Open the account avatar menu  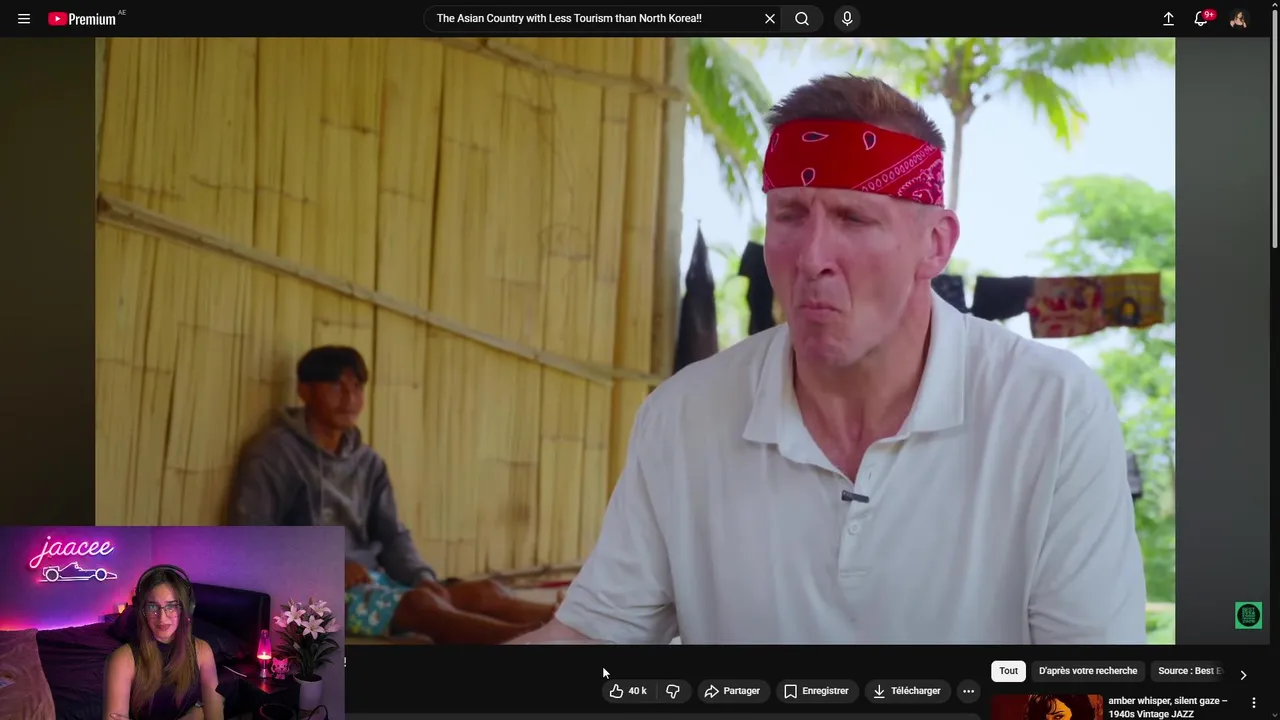click(1238, 18)
